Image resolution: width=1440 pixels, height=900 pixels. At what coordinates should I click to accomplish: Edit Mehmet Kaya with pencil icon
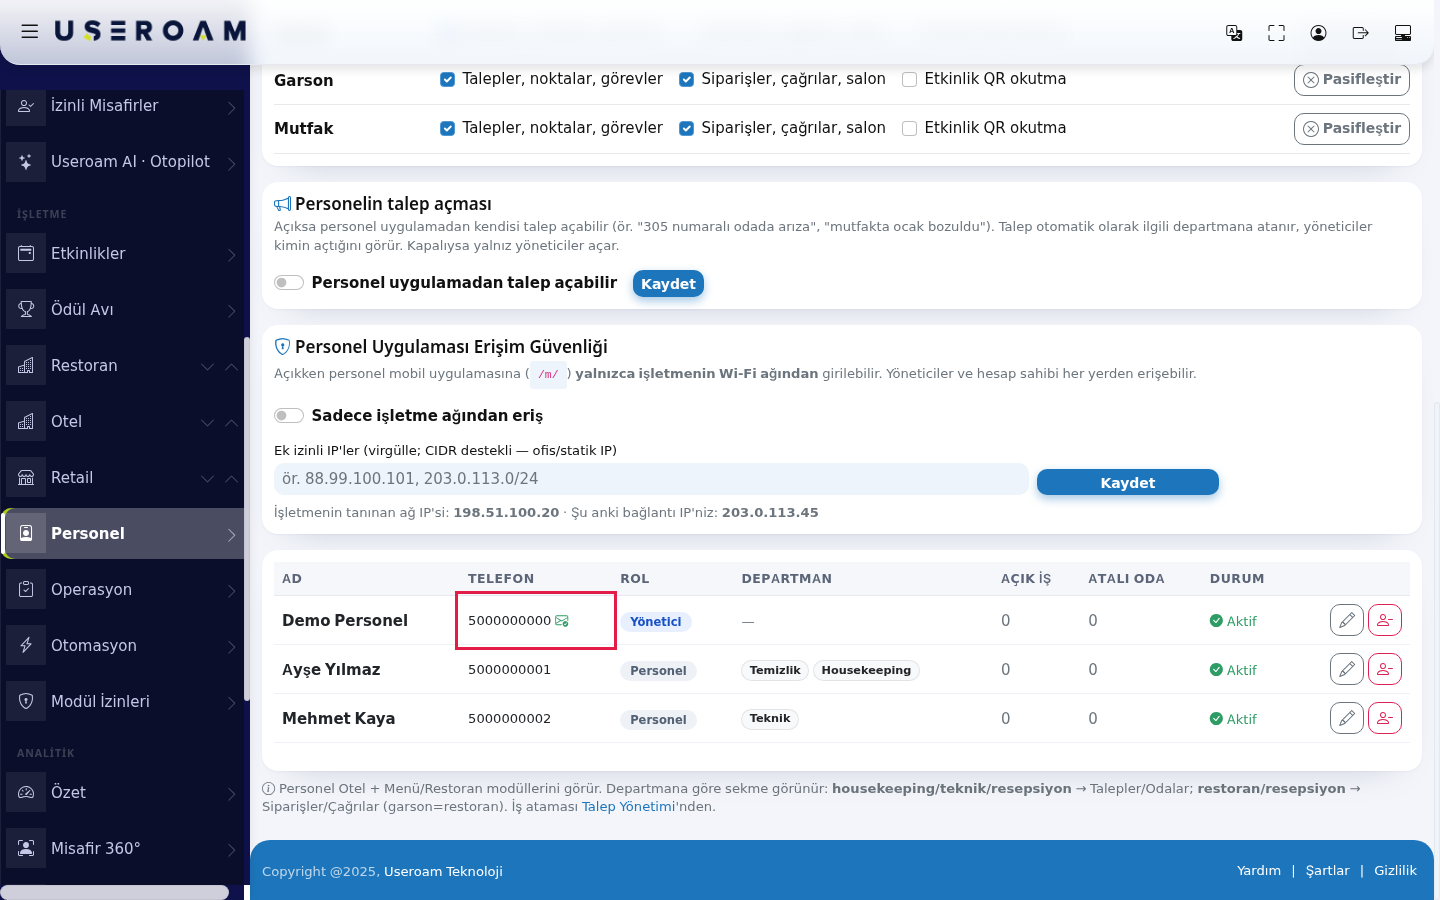[1347, 718]
